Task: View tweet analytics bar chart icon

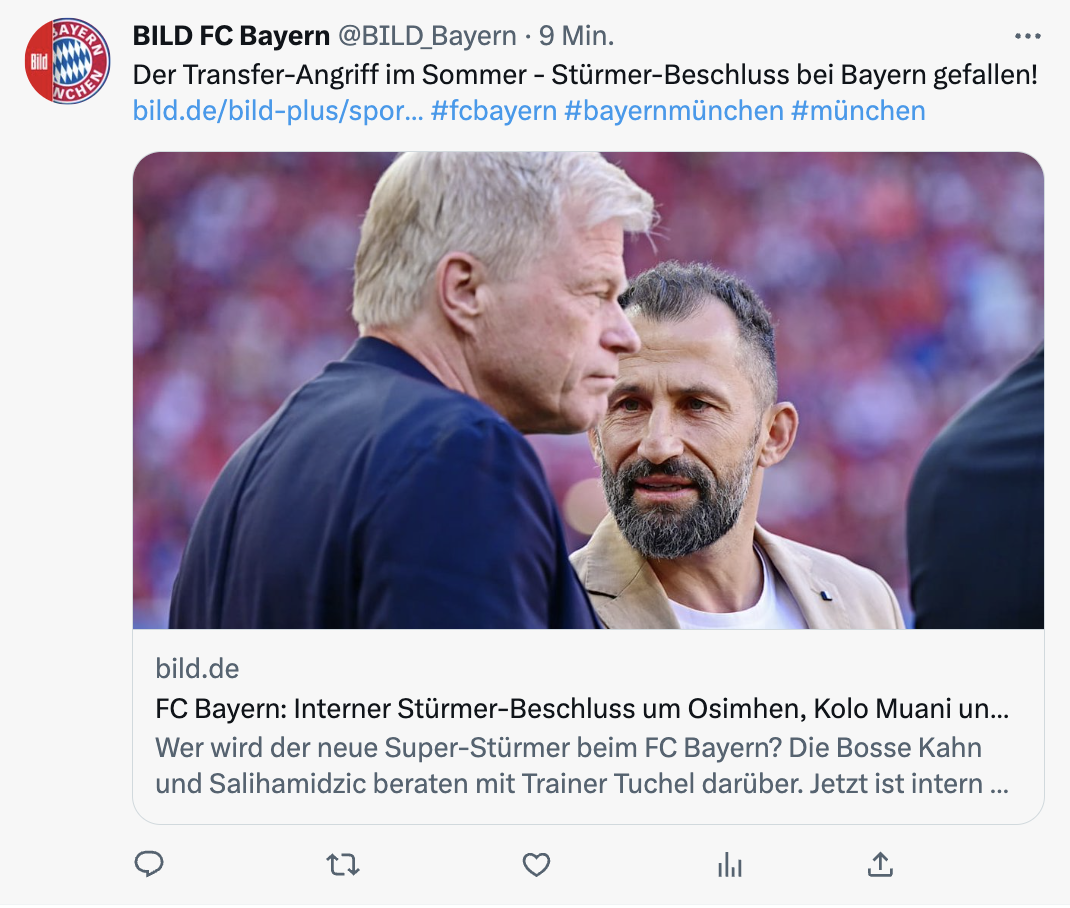Action: pyautogui.click(x=730, y=864)
